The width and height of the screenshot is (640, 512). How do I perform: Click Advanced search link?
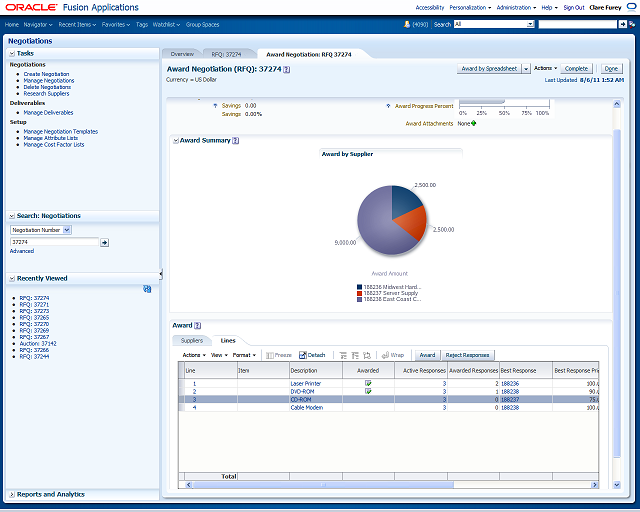click(22, 251)
